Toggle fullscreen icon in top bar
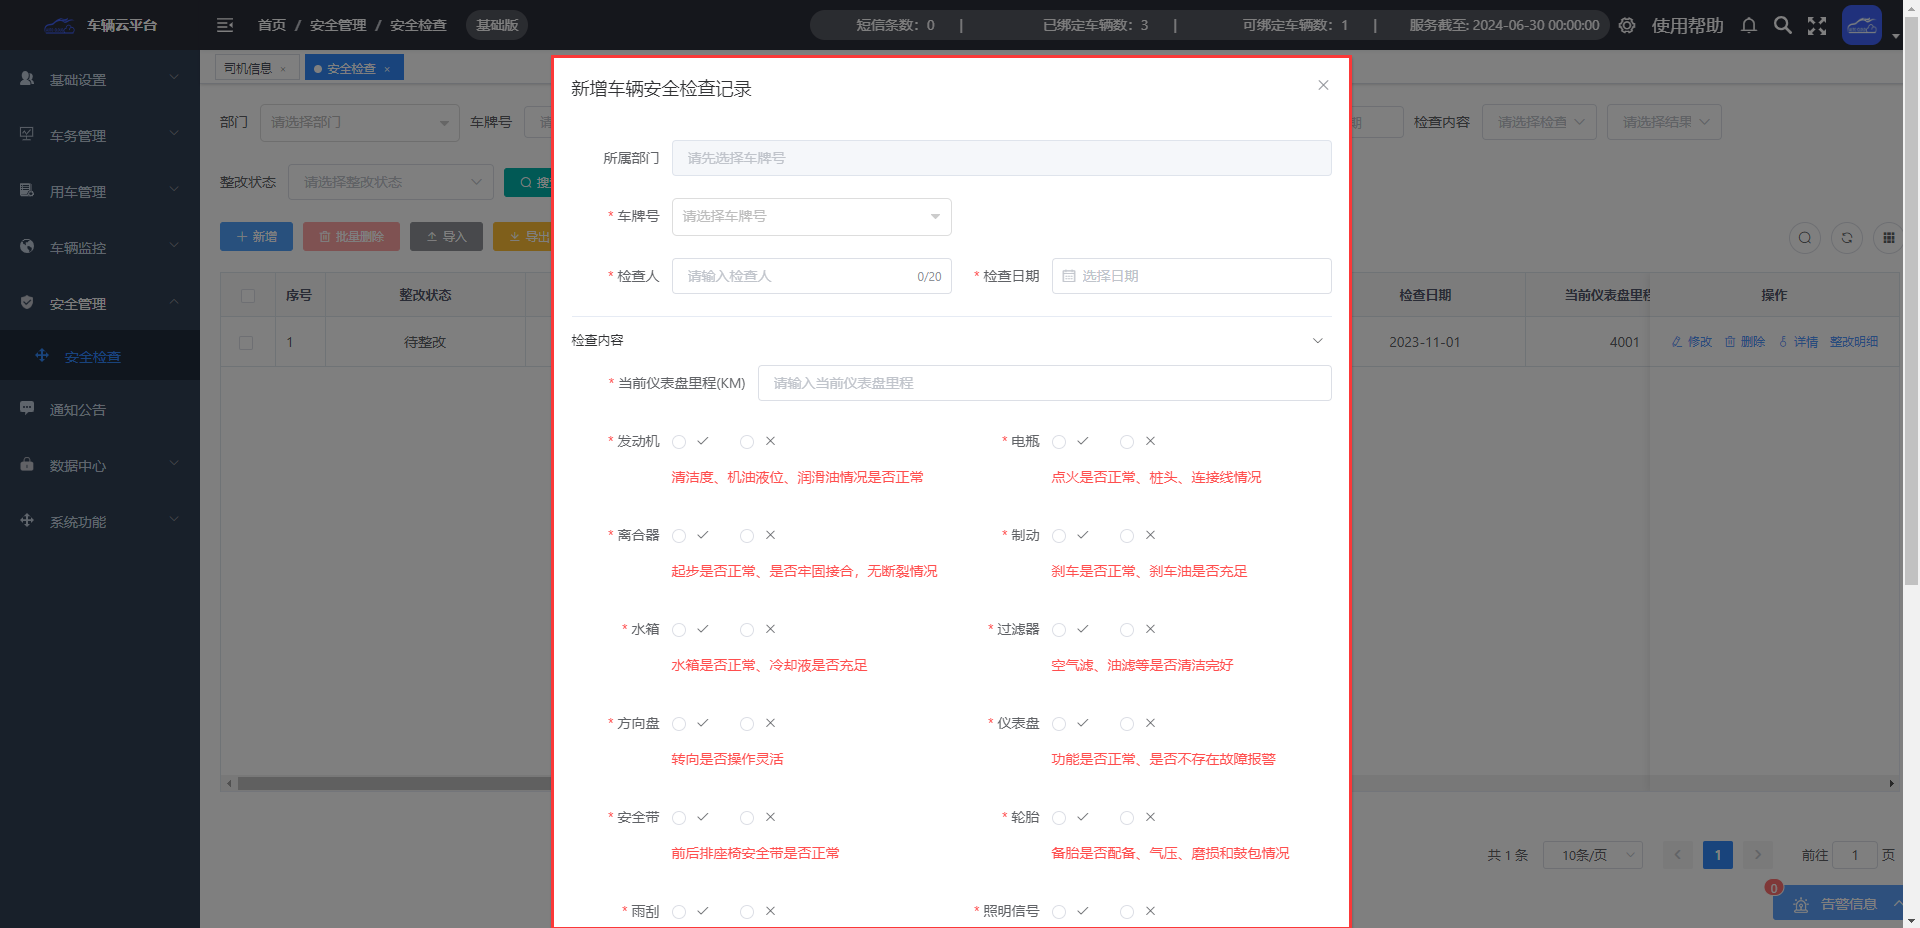The height and width of the screenshot is (928, 1920). [x=1817, y=25]
